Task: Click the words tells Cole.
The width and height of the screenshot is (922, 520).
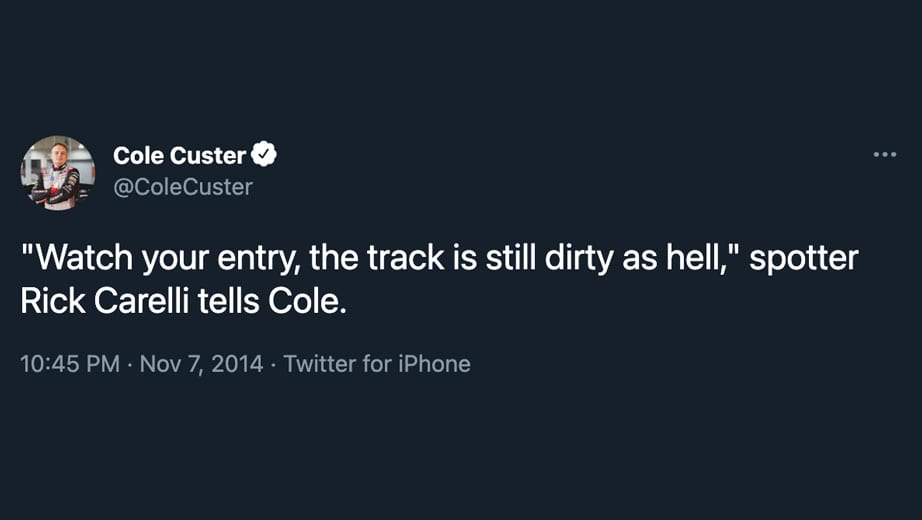Action: [272, 301]
